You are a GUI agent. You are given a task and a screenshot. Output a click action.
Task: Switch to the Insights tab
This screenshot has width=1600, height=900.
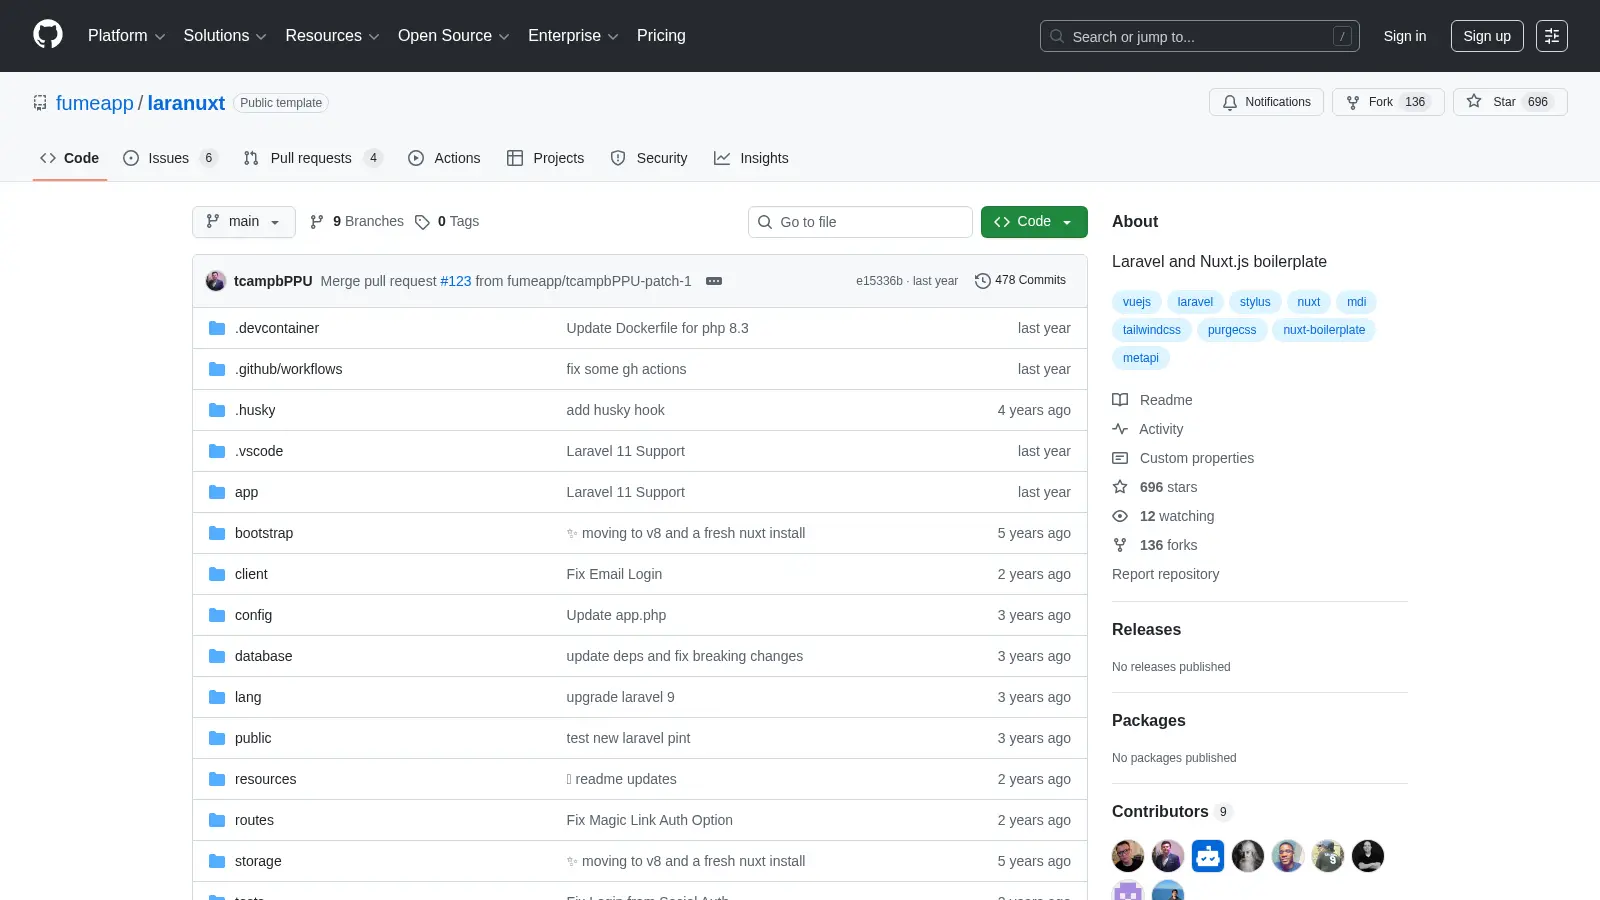[x=751, y=158]
